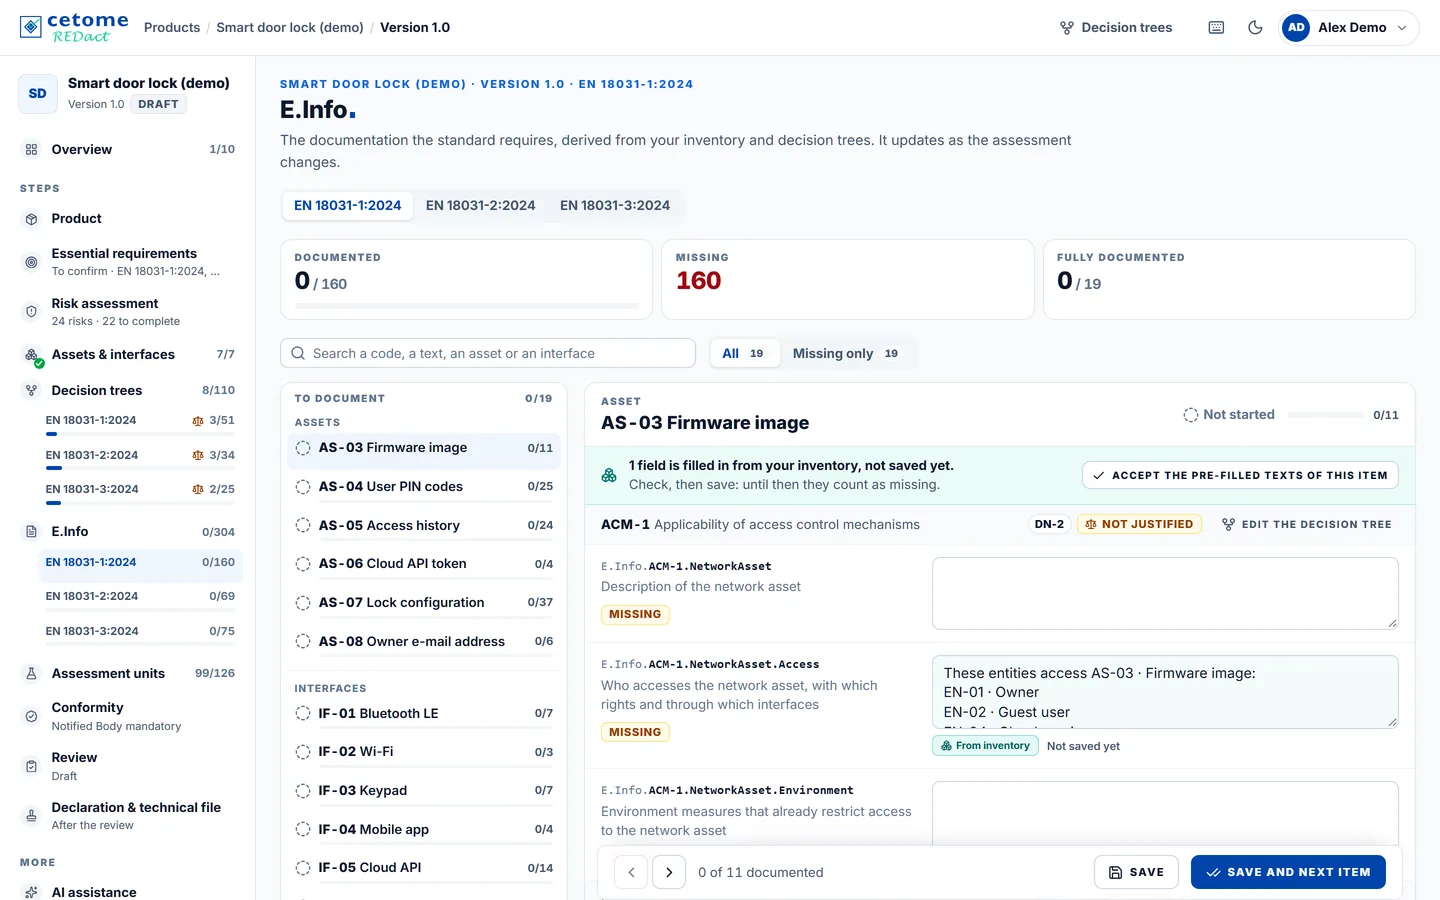Select the All filter
Viewport: 1440px width, 900px height.
tap(744, 353)
